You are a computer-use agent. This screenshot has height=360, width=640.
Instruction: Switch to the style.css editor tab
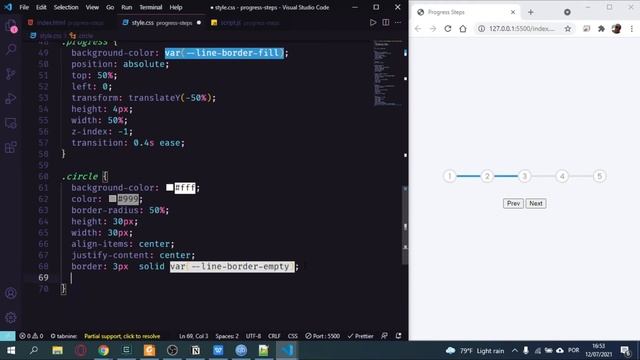point(161,23)
